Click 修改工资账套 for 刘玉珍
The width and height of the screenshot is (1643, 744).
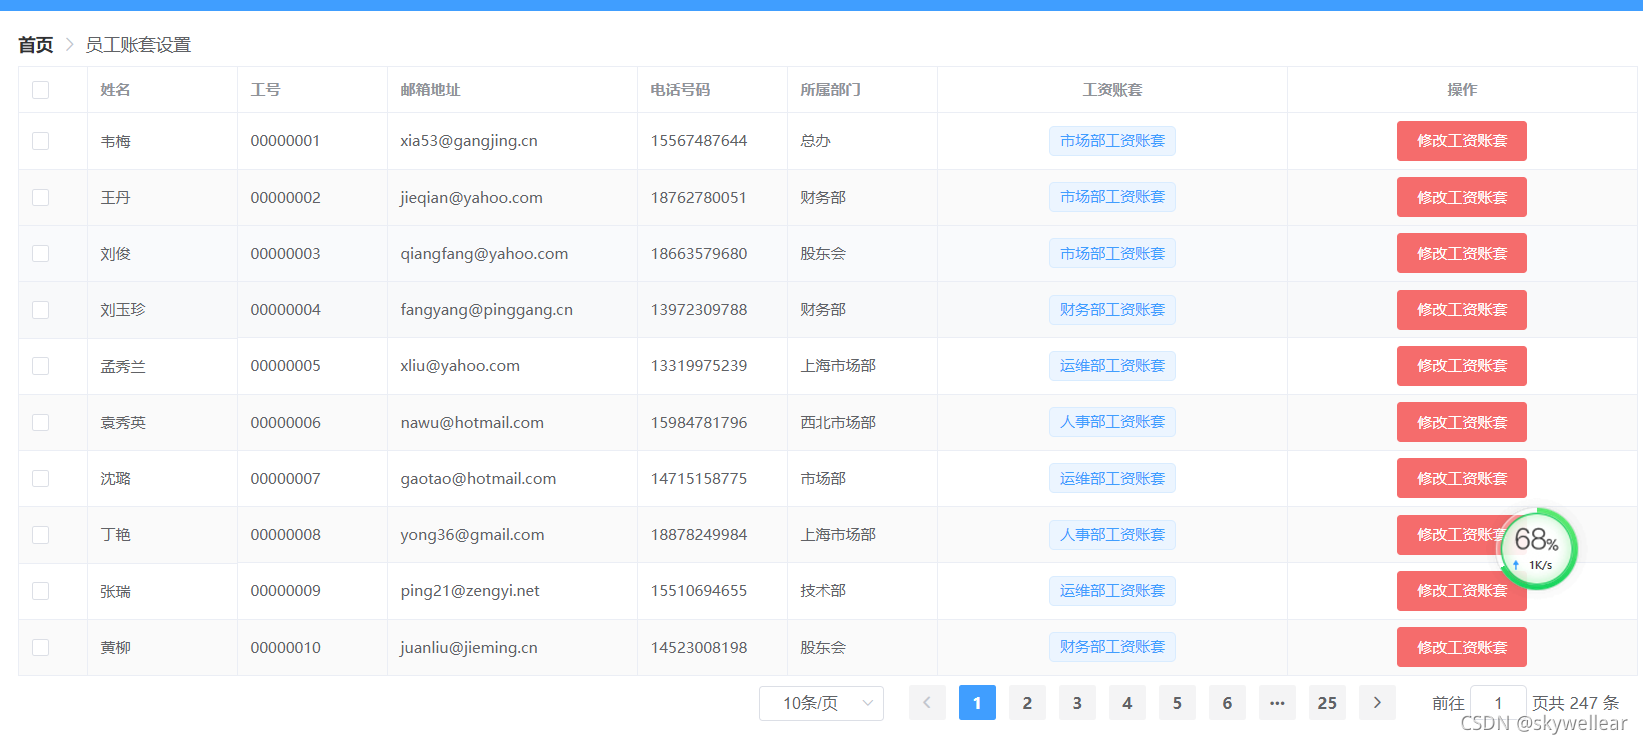click(x=1462, y=310)
